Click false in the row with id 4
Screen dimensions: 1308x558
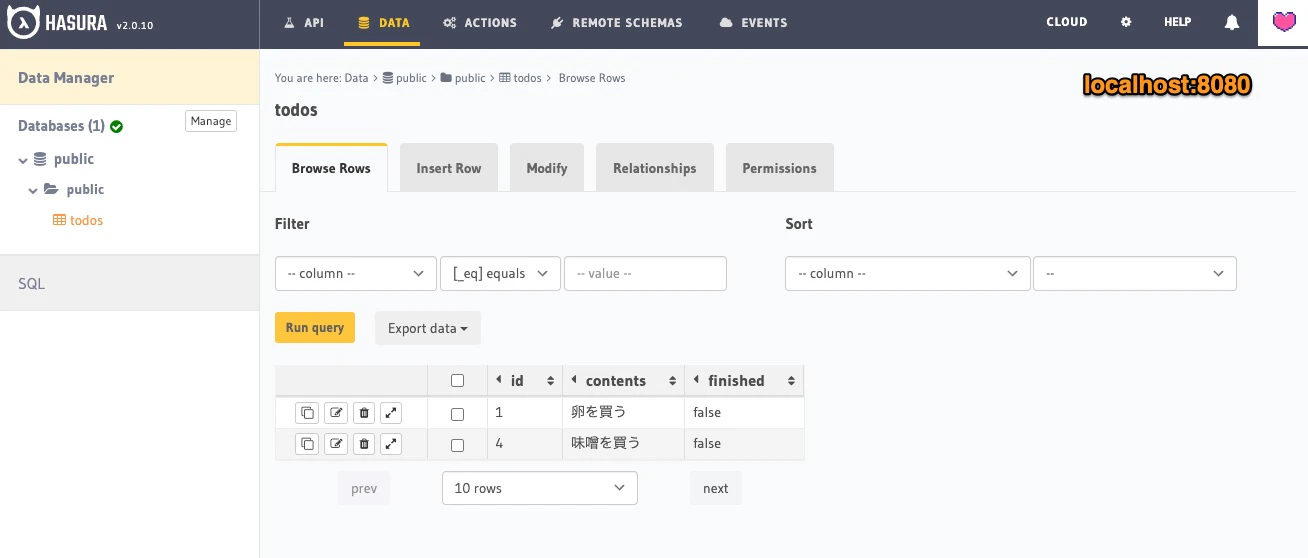click(707, 443)
